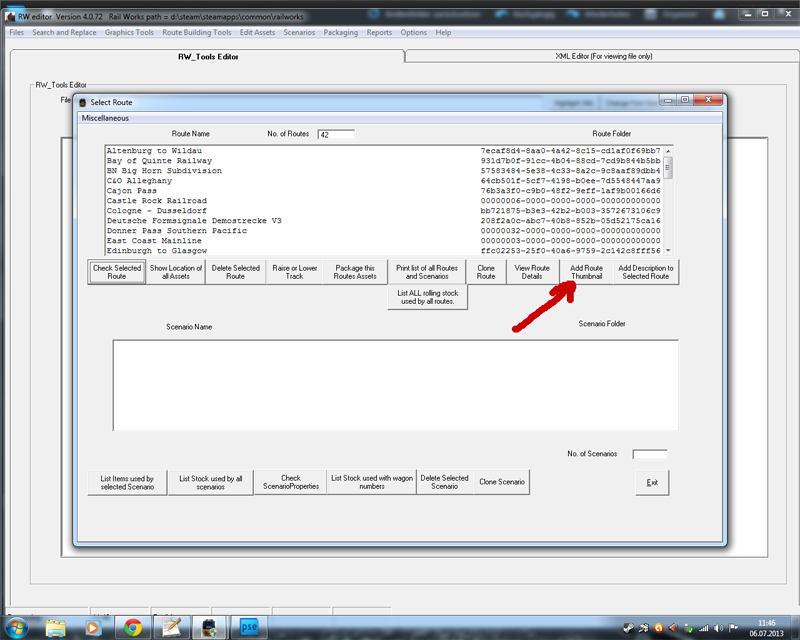Open the Options menu
The image size is (800, 640).
click(413, 32)
